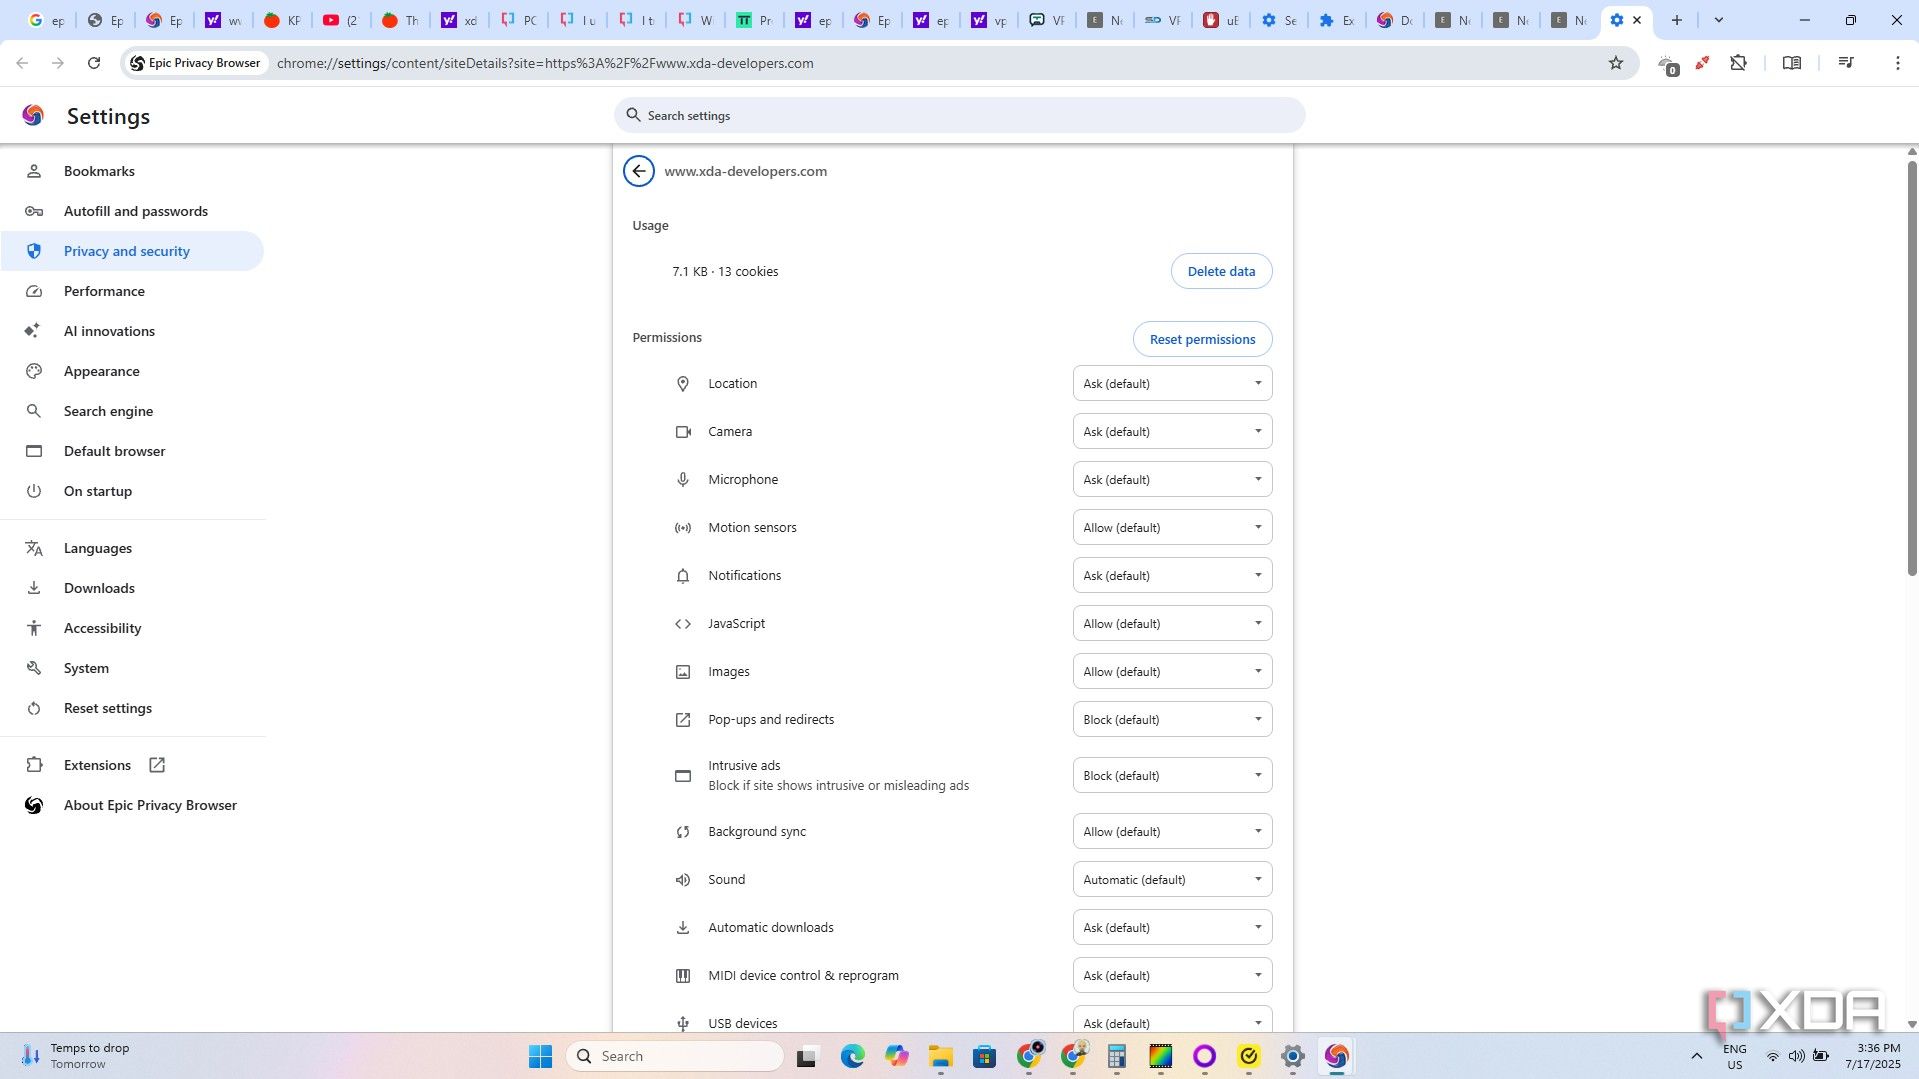Open the Background sync dropdown

[1172, 831]
